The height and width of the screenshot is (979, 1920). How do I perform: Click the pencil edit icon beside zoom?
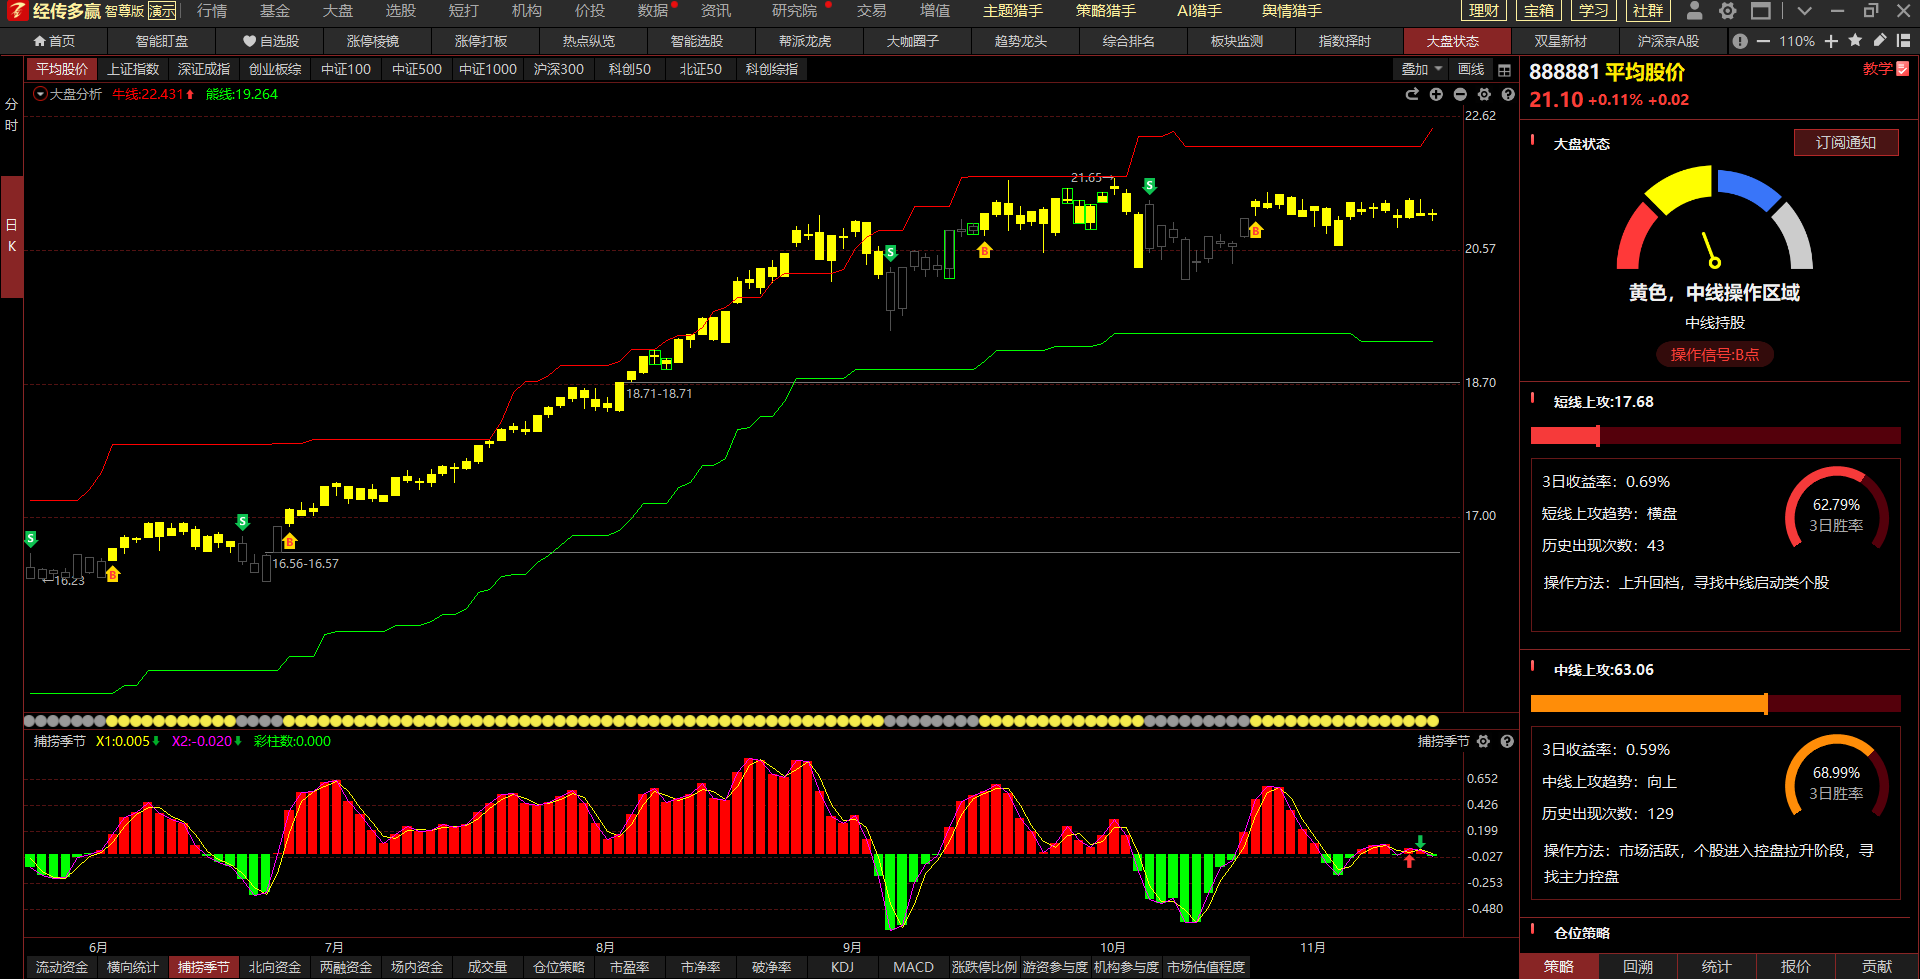[1879, 41]
